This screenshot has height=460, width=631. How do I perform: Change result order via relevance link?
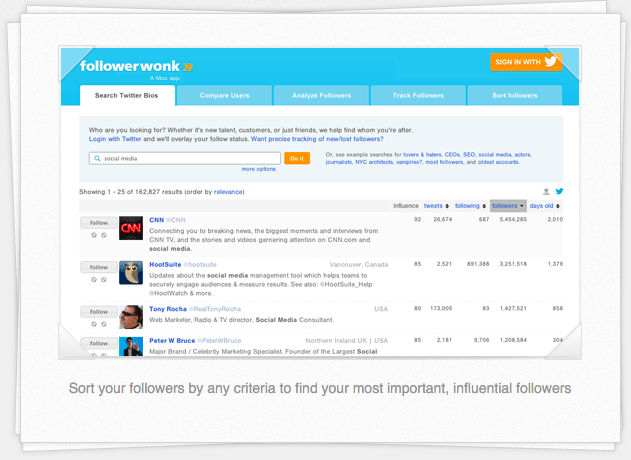pos(228,192)
